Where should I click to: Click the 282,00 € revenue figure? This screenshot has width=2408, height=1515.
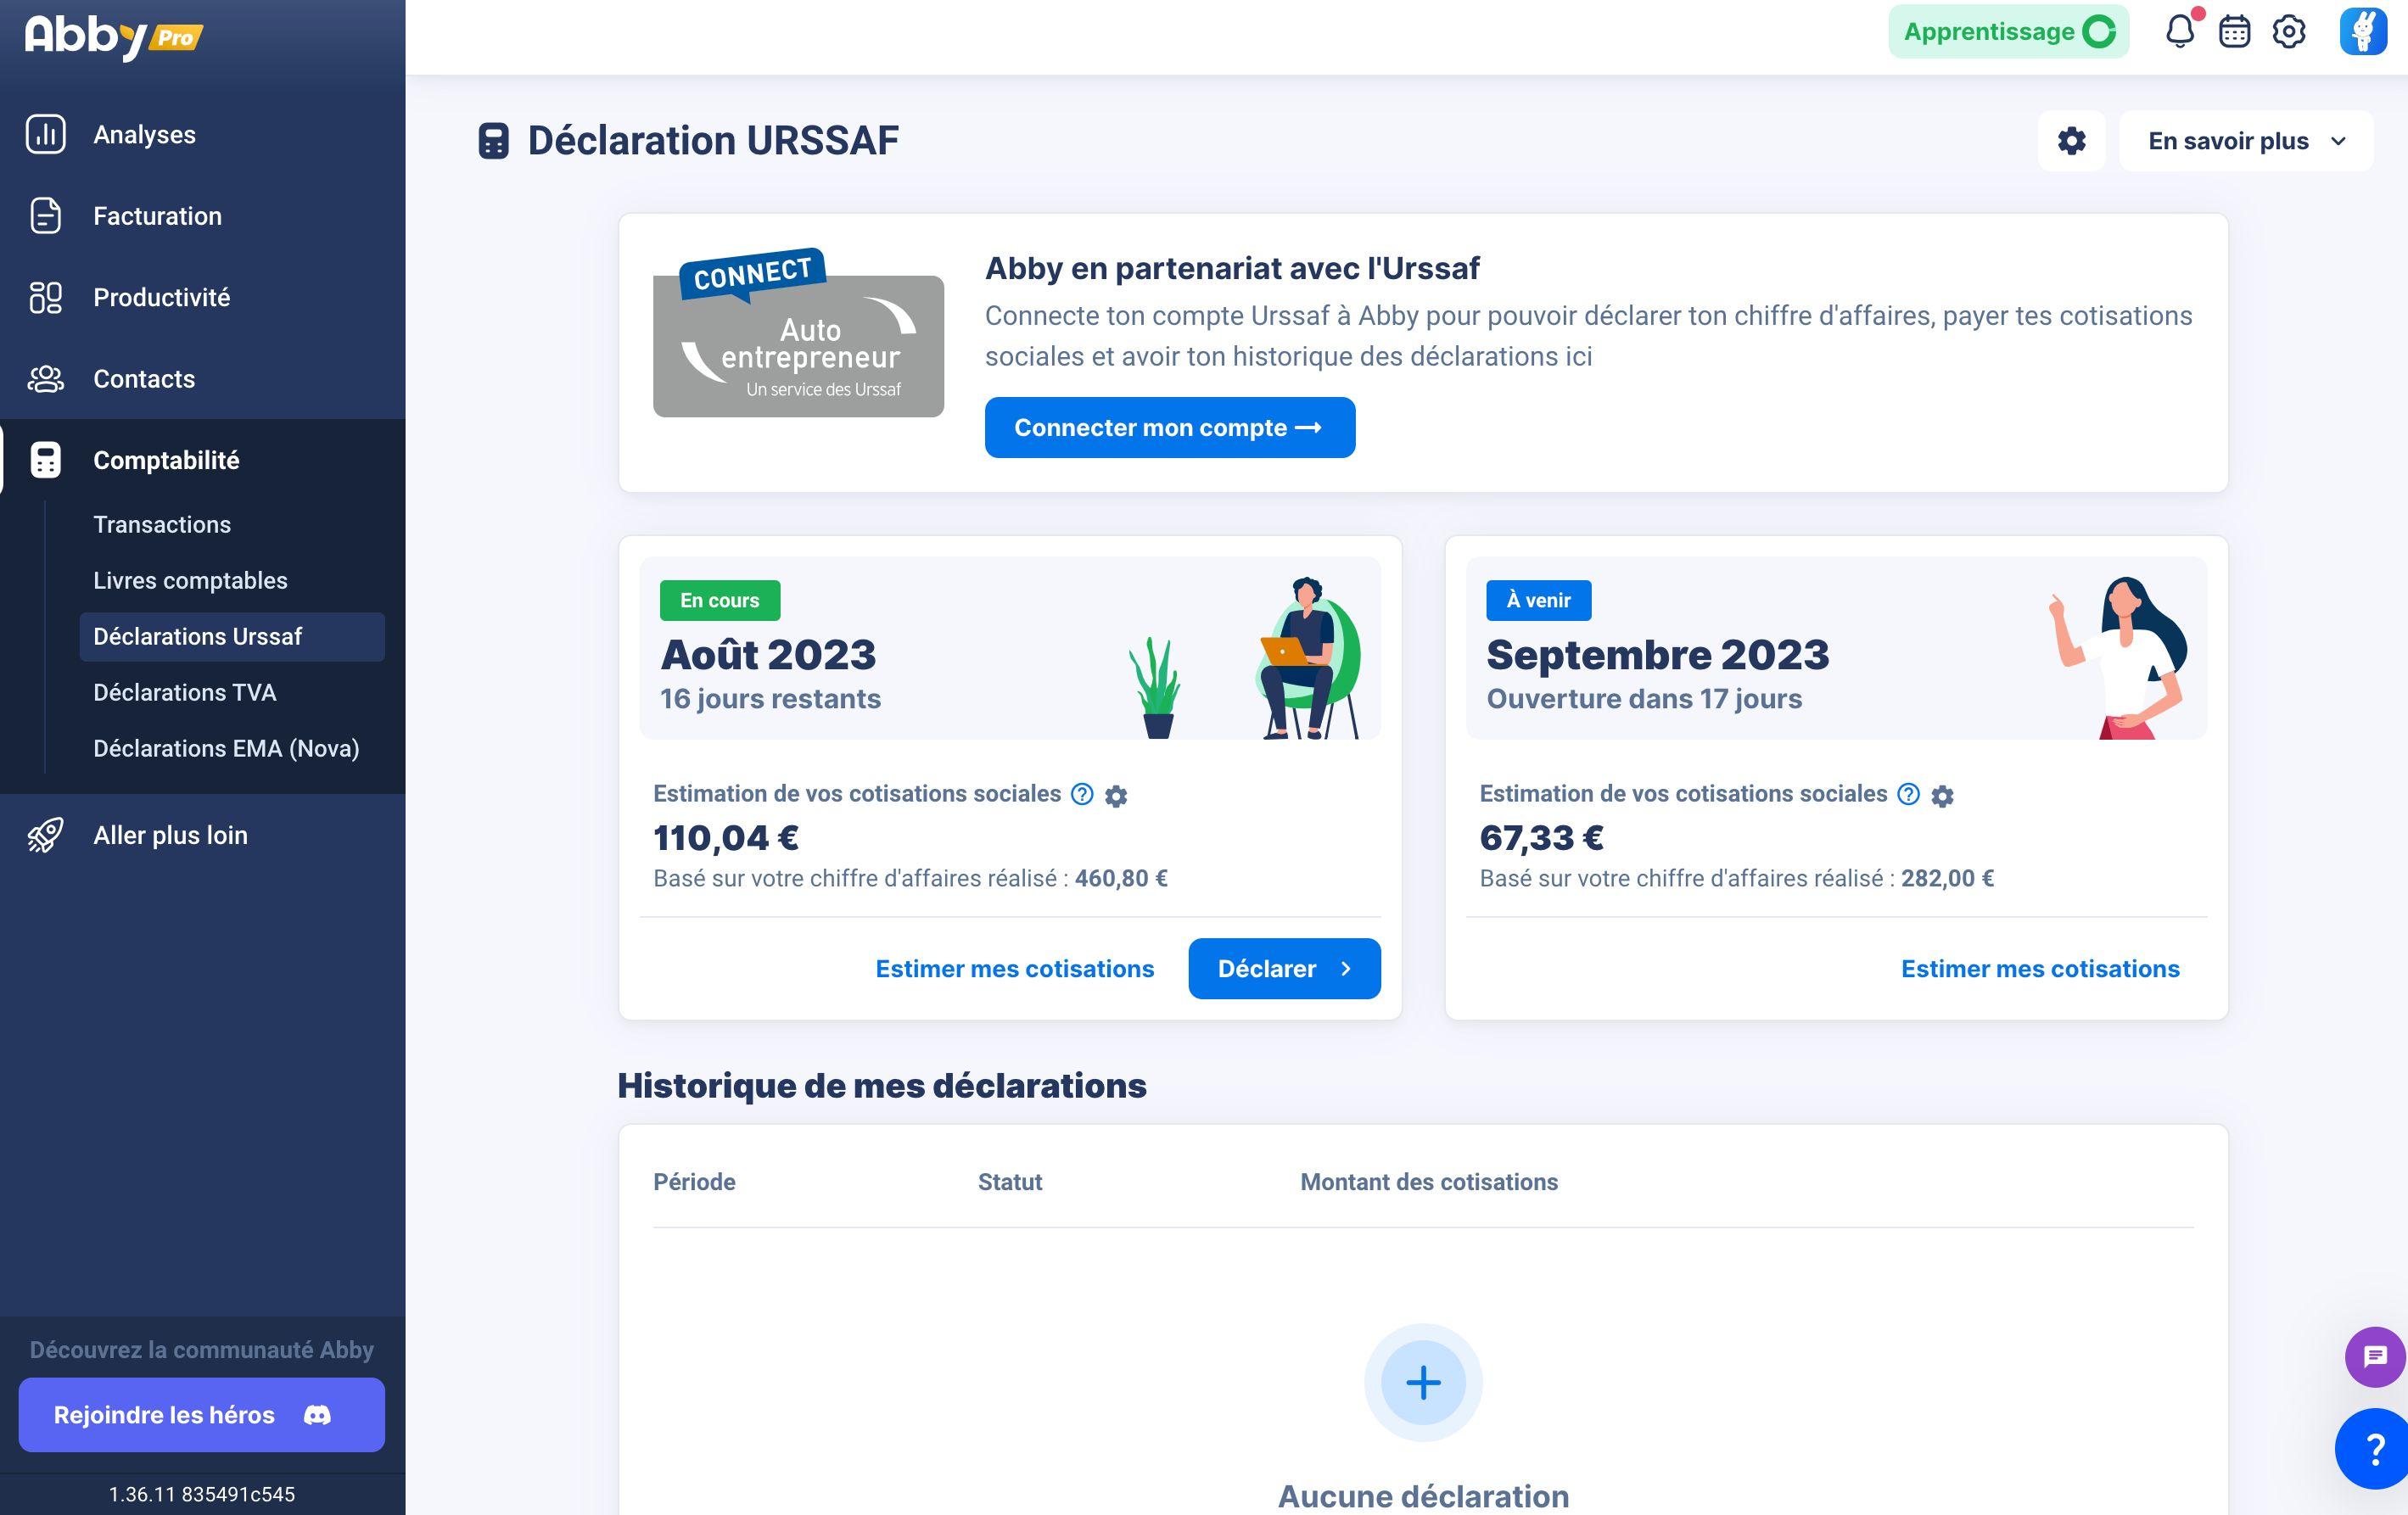point(1947,879)
